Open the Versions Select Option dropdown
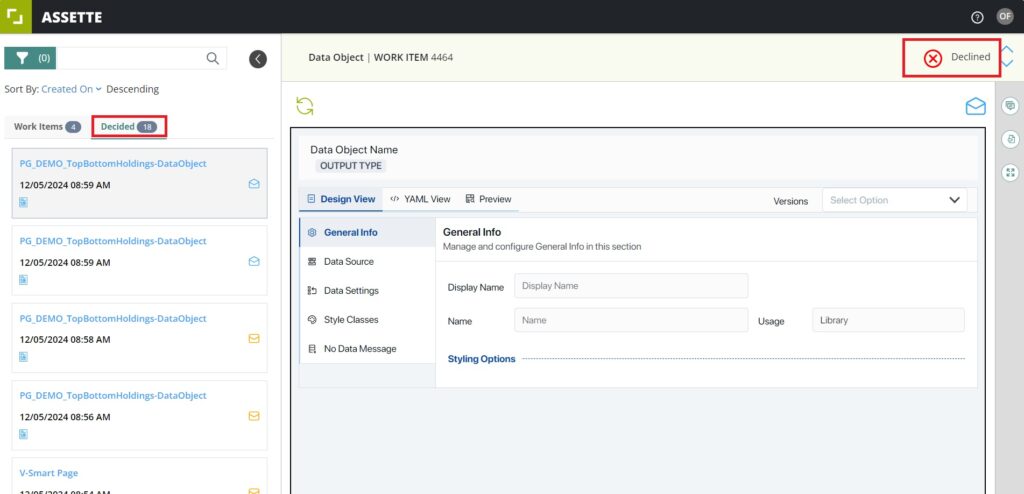The height and width of the screenshot is (494, 1024). [894, 200]
